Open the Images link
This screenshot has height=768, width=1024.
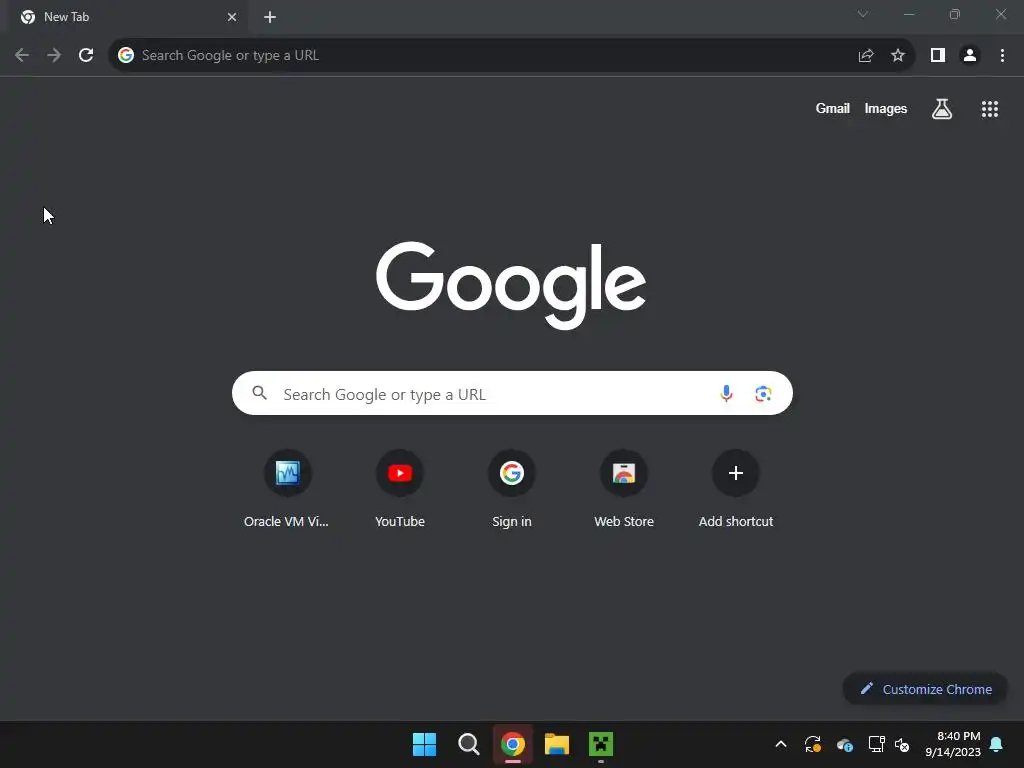(886, 108)
